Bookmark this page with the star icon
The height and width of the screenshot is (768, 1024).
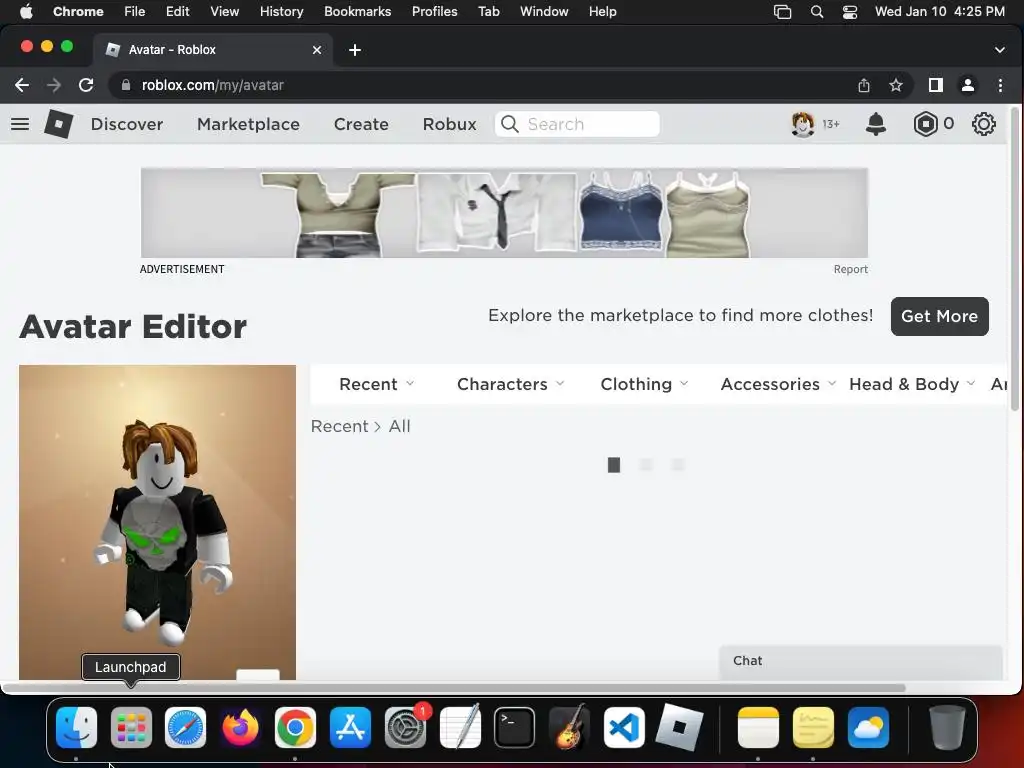[896, 85]
